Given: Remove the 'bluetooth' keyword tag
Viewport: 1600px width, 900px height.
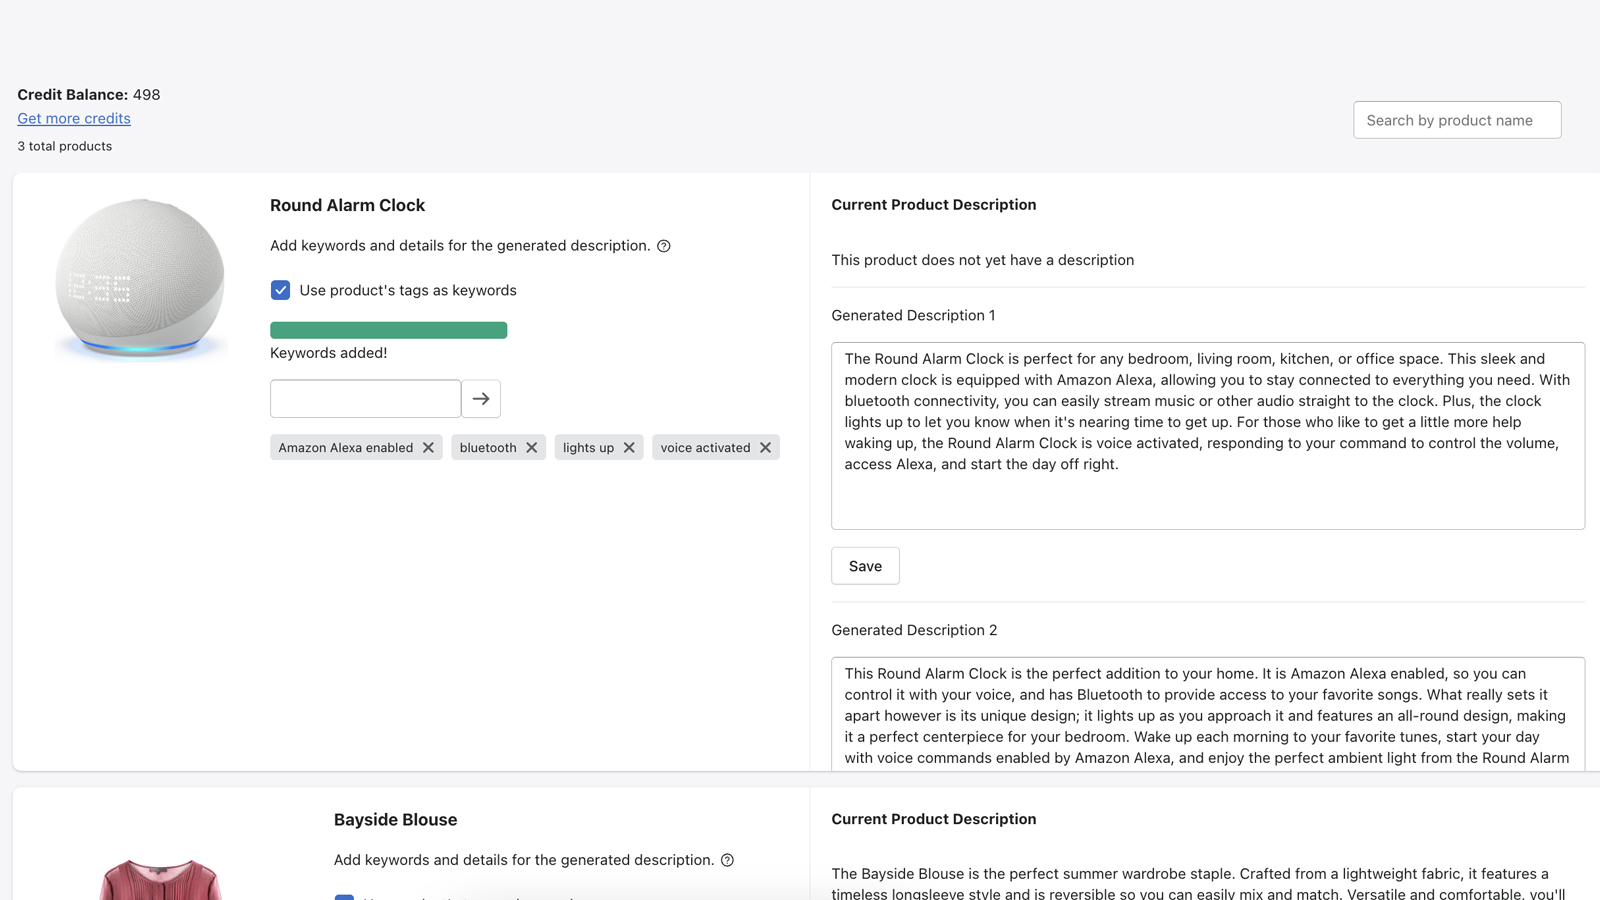Looking at the screenshot, I should (x=532, y=447).
